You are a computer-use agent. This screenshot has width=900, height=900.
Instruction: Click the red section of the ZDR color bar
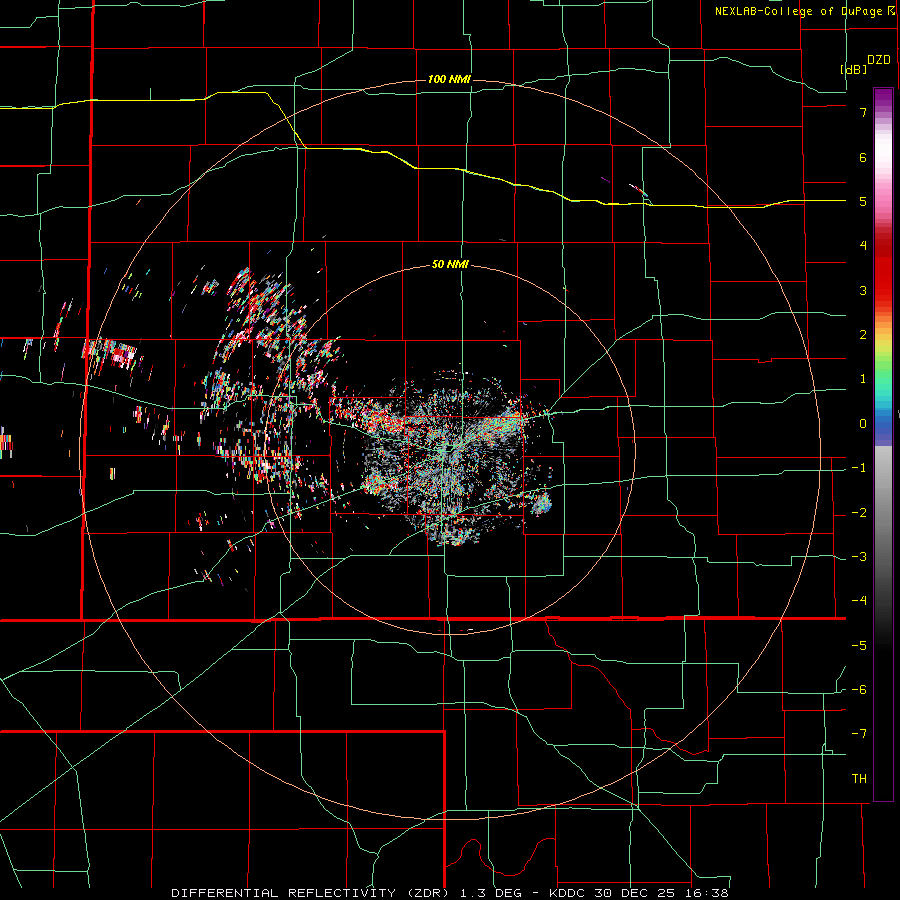883,270
